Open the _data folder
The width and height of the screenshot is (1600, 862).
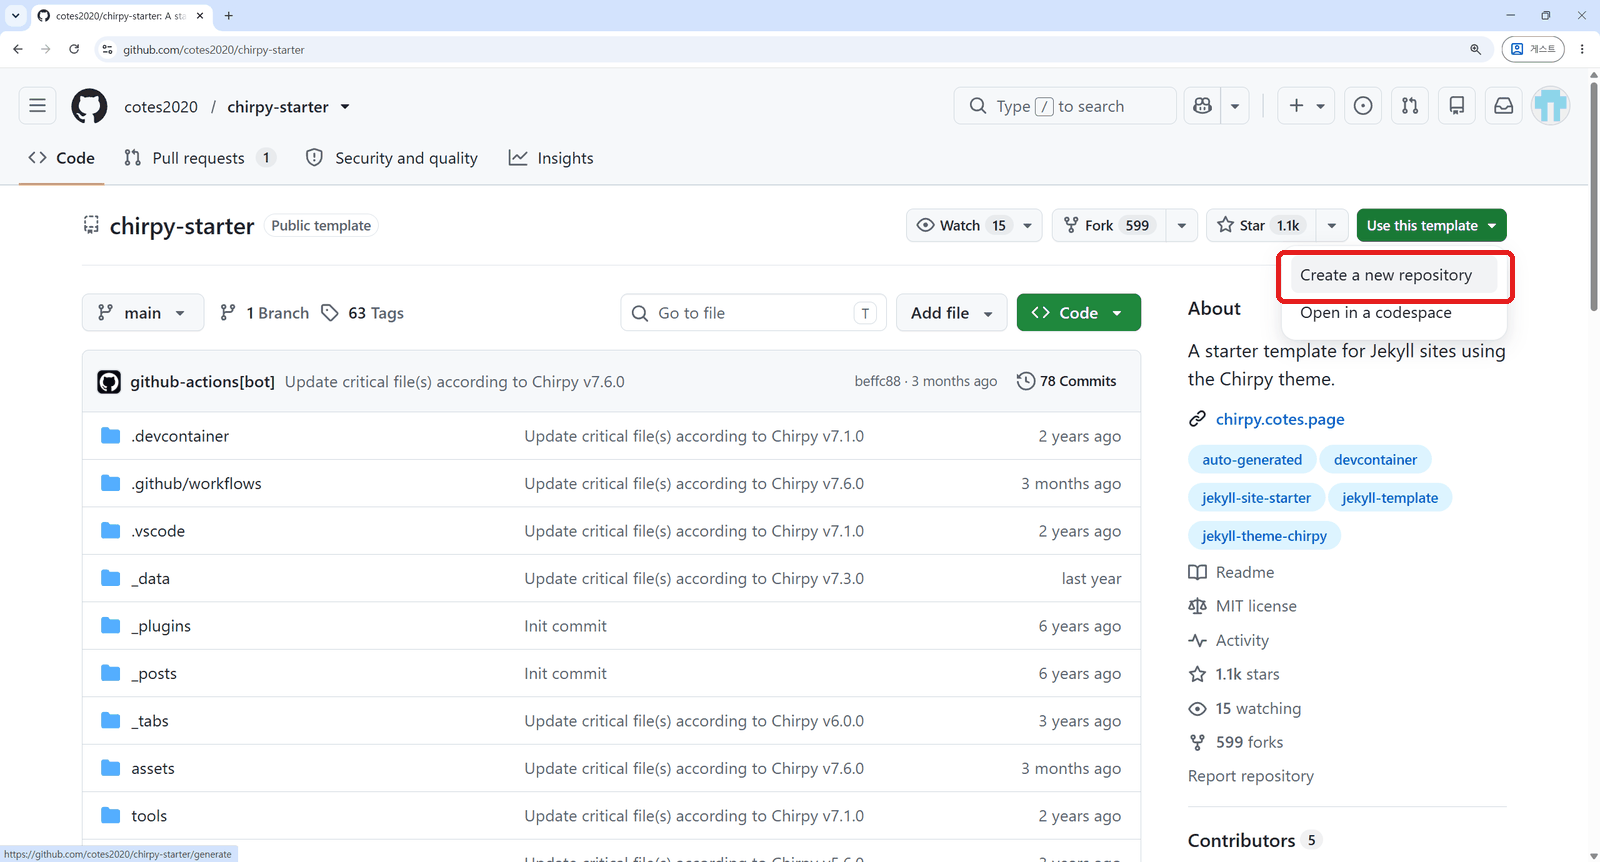150,579
